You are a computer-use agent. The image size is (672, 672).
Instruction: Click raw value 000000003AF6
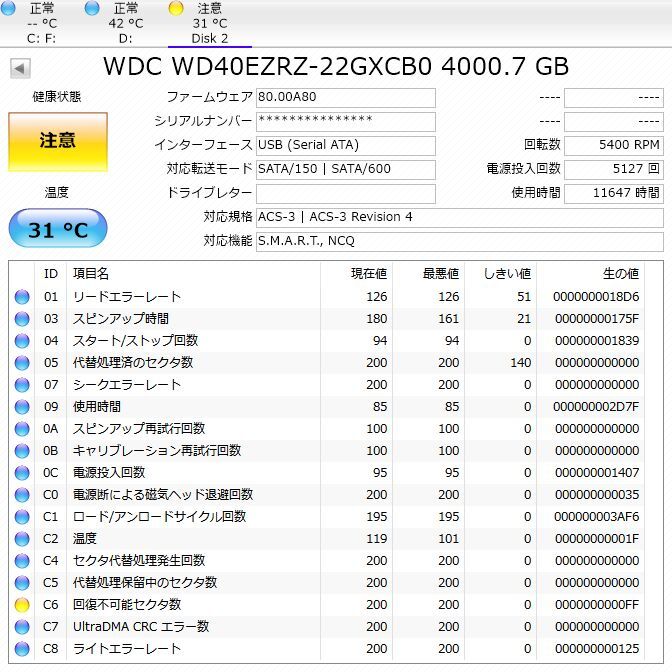(597, 516)
